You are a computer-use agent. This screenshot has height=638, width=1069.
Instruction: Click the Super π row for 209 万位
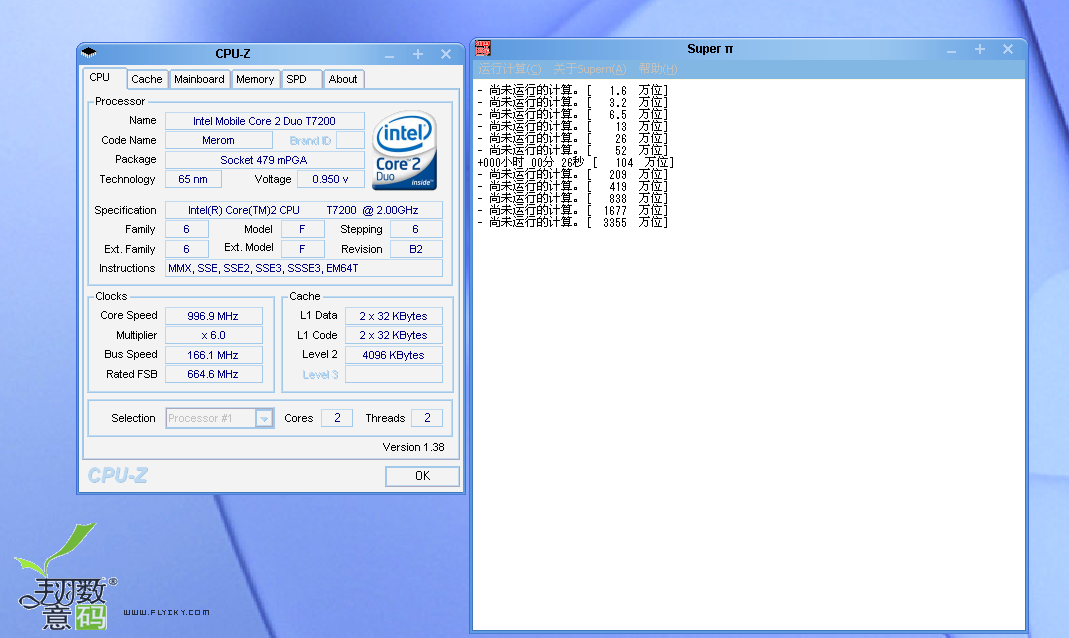573,174
